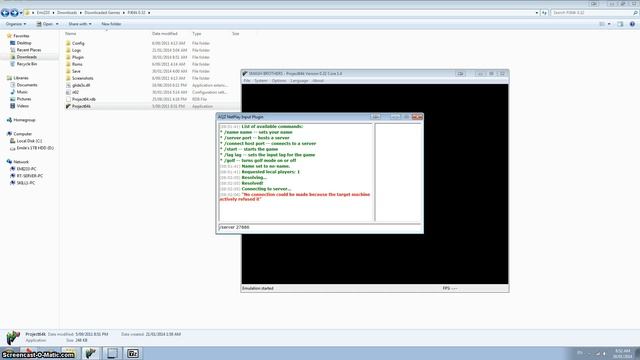Click the Size column header
The width and height of the screenshot is (640, 360).
(236, 33)
